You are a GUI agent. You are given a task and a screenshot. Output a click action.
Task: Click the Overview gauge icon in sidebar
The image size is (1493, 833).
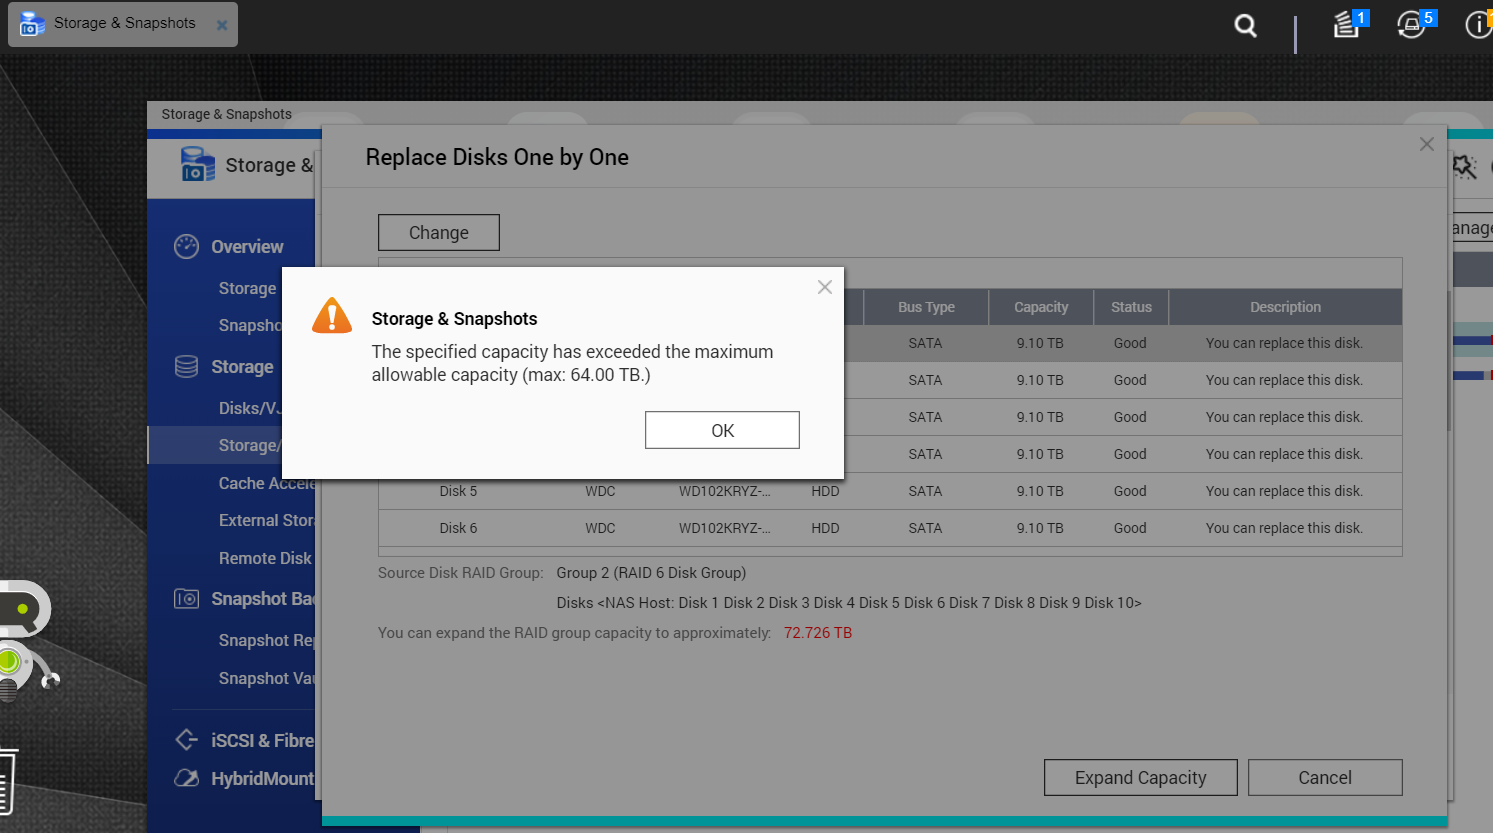click(x=186, y=247)
